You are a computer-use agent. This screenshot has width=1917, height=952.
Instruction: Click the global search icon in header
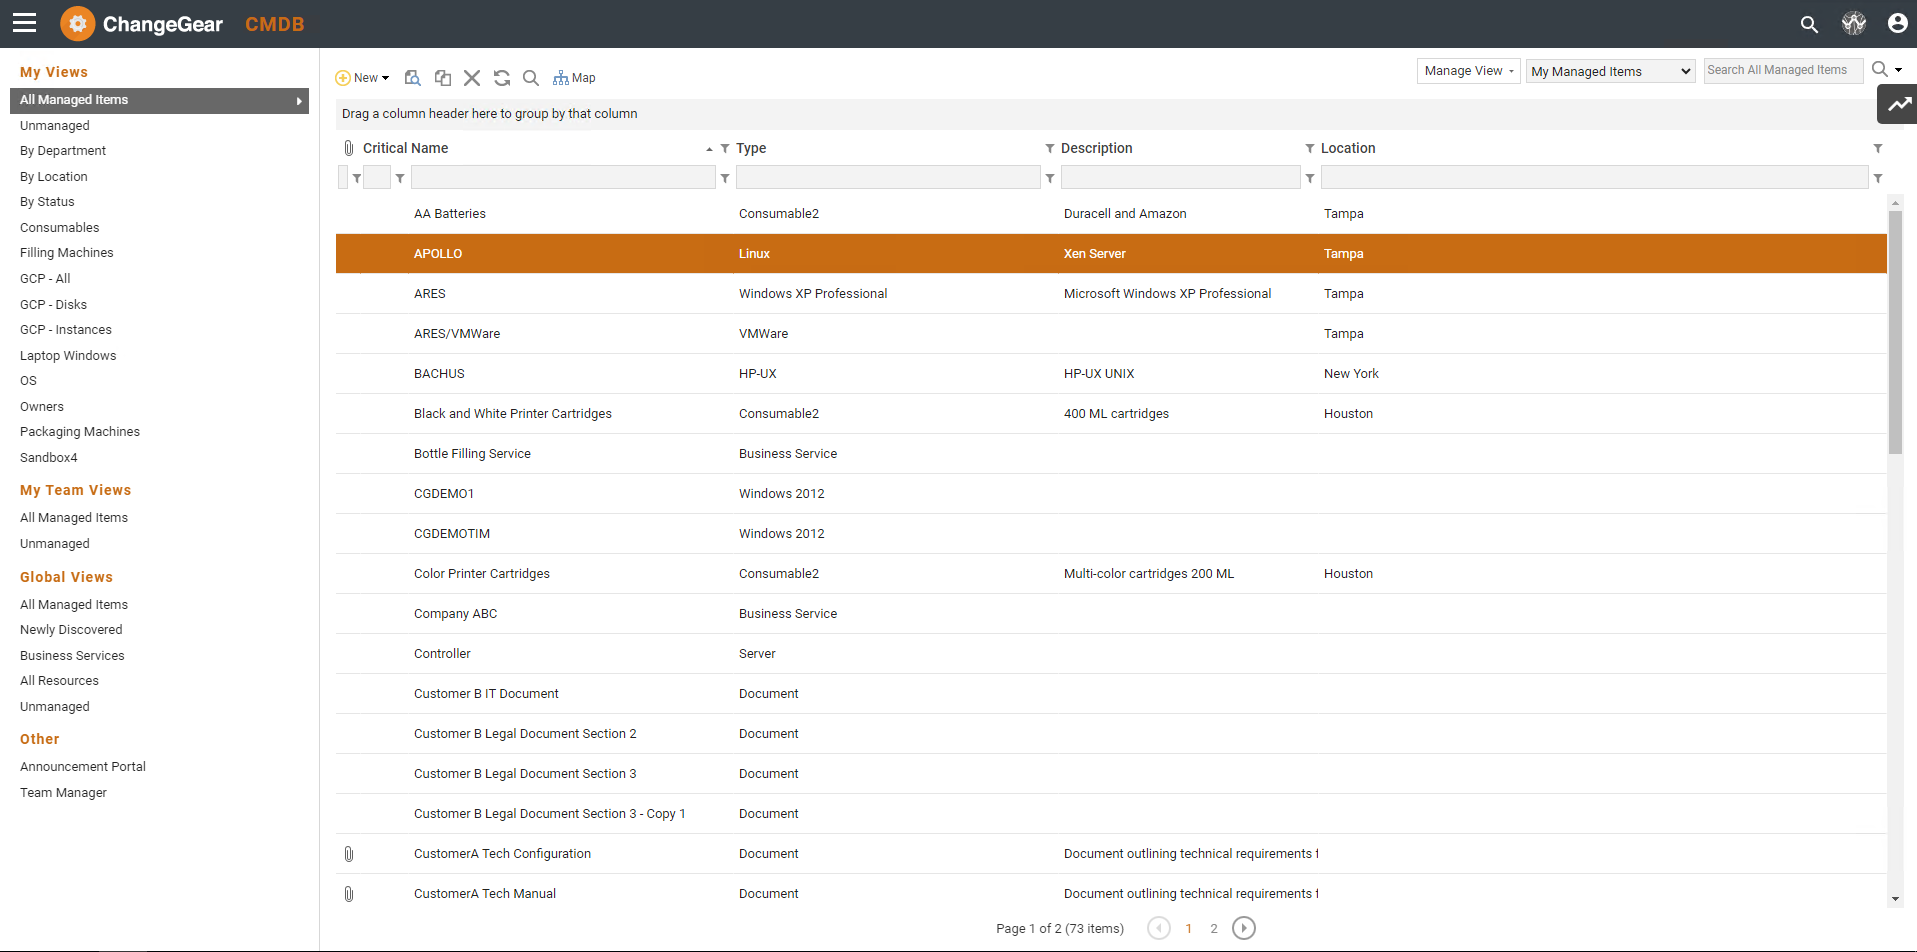[x=1809, y=24]
